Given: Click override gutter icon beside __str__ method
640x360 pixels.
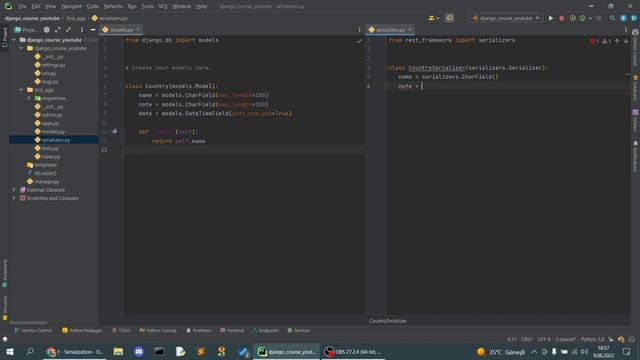Looking at the screenshot, I should point(114,131).
